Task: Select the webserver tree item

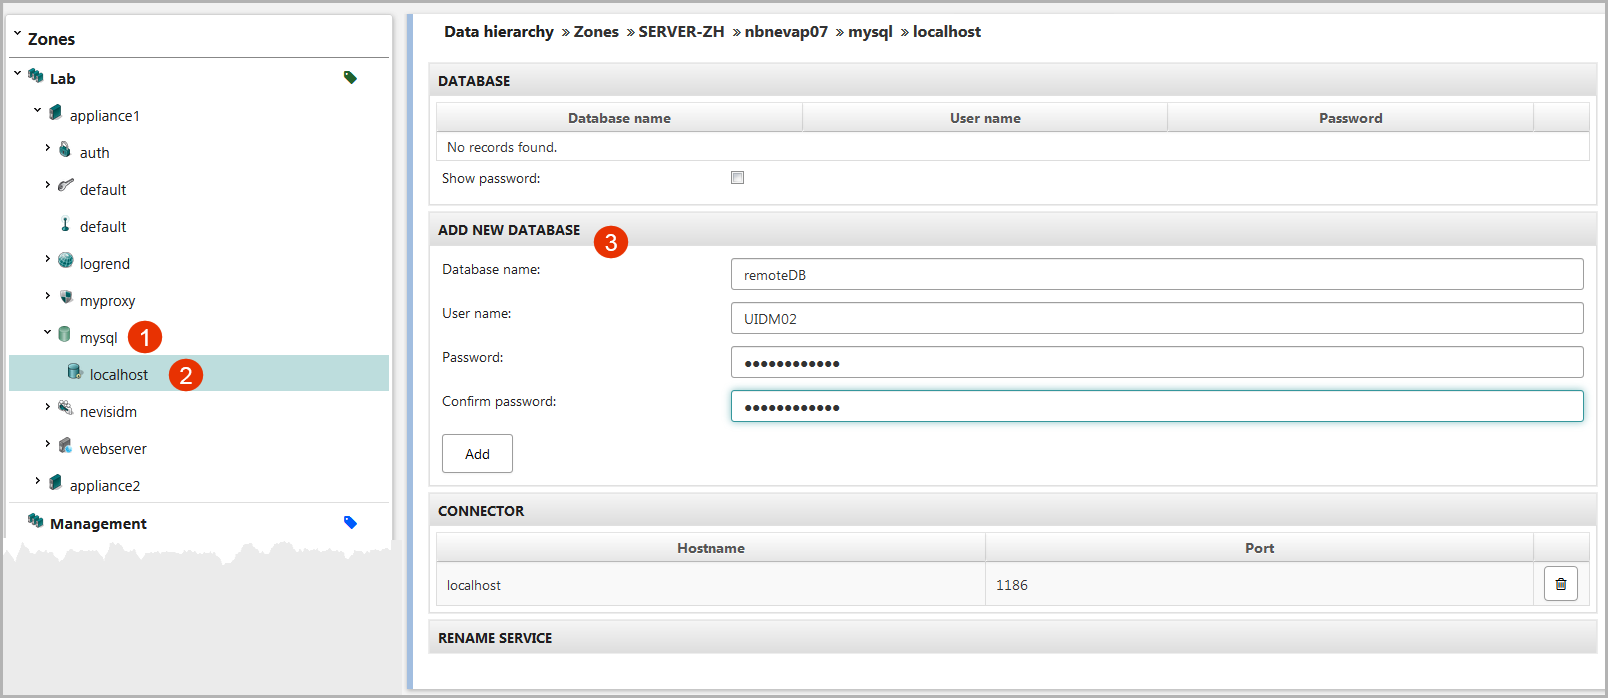Action: tap(113, 449)
